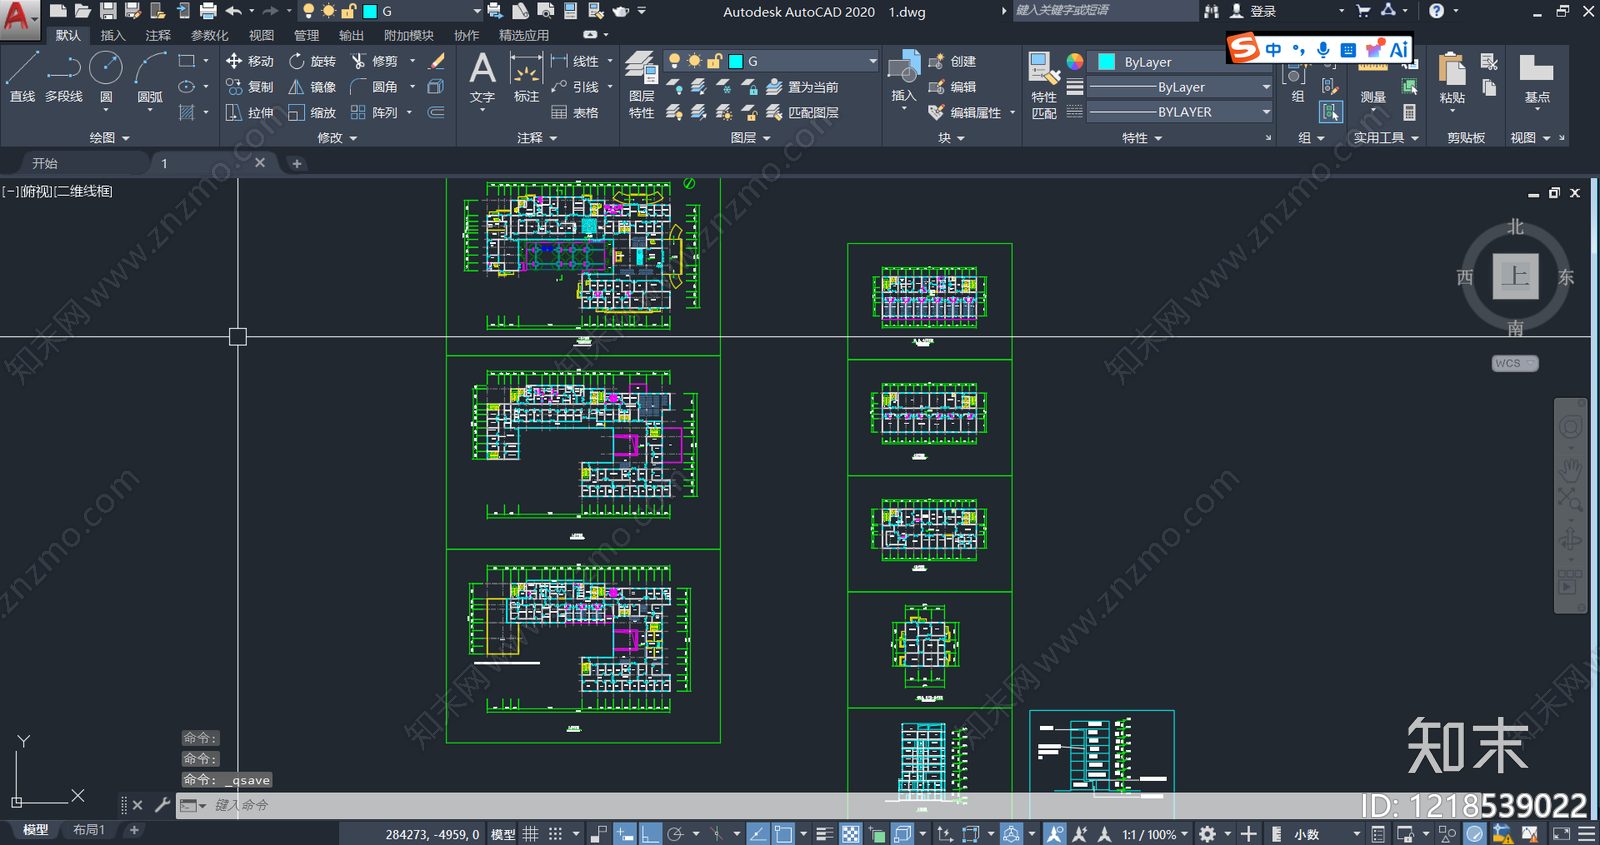Toggle grid display in status bar
This screenshot has width=1600, height=845.
click(531, 834)
